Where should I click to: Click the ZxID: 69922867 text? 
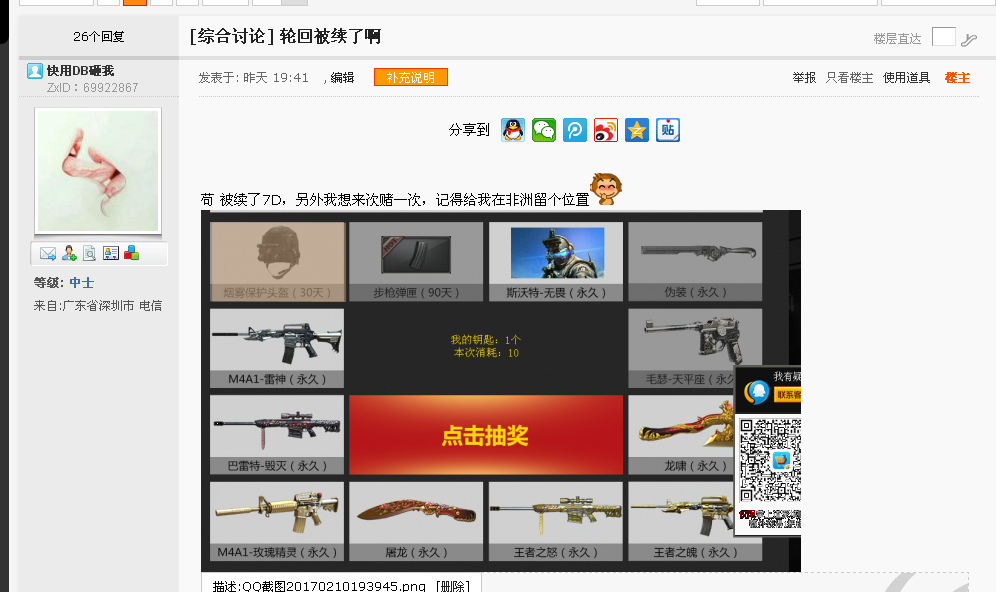point(92,88)
